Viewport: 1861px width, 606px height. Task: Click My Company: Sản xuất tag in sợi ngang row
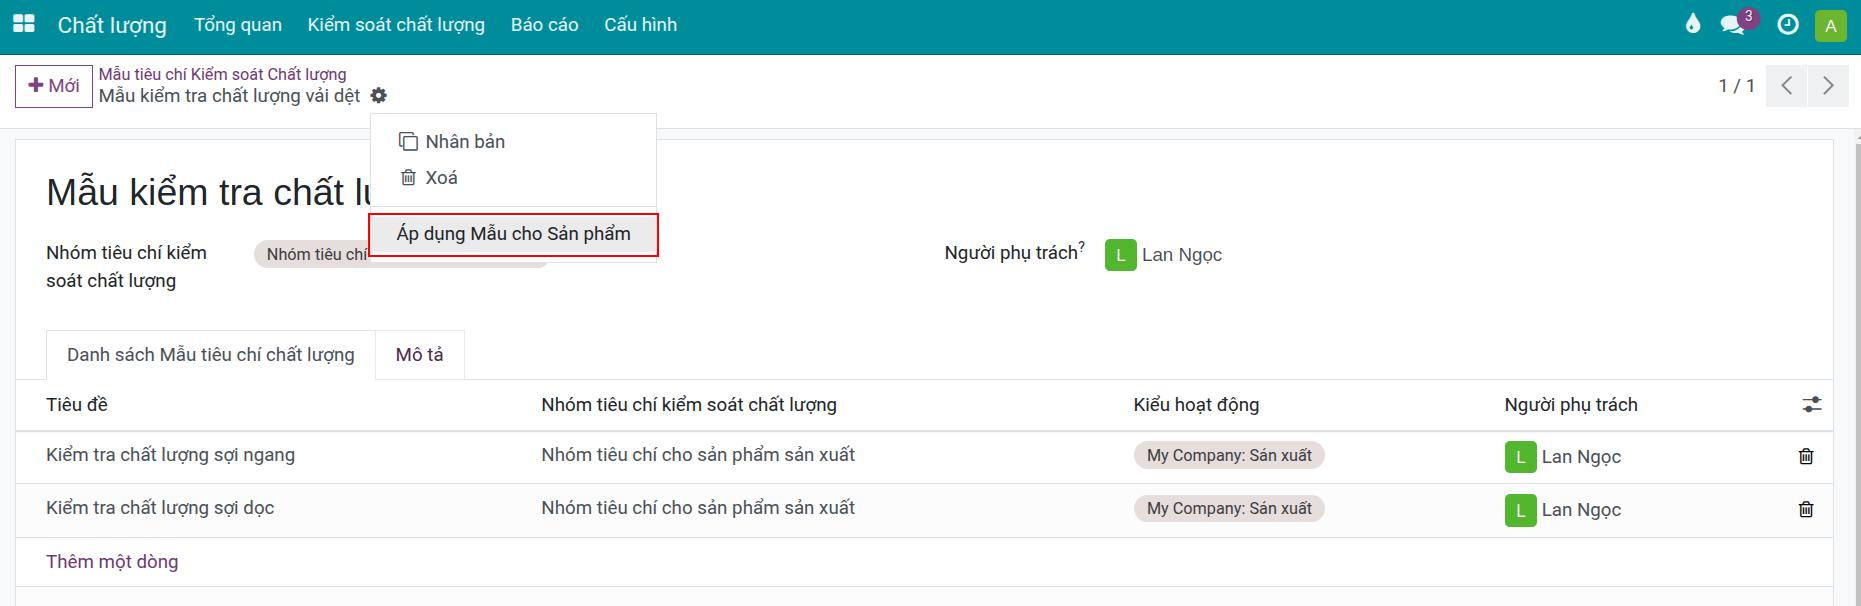[x=1229, y=456]
